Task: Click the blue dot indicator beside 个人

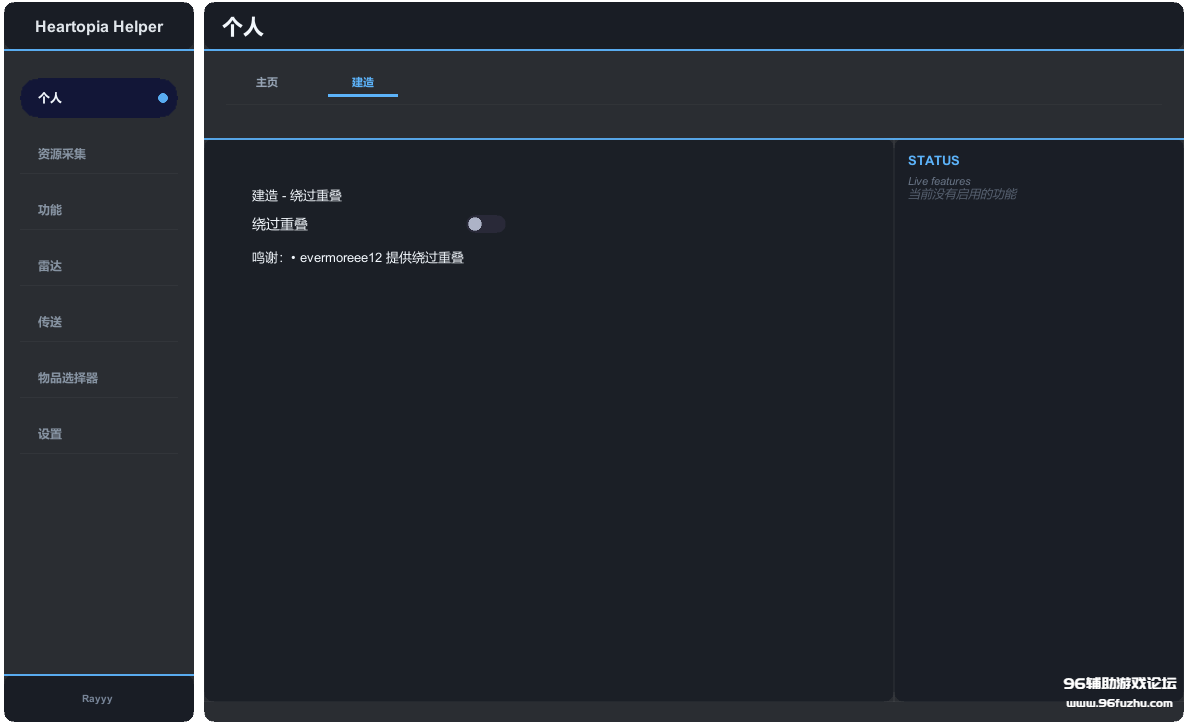Action: (x=163, y=98)
